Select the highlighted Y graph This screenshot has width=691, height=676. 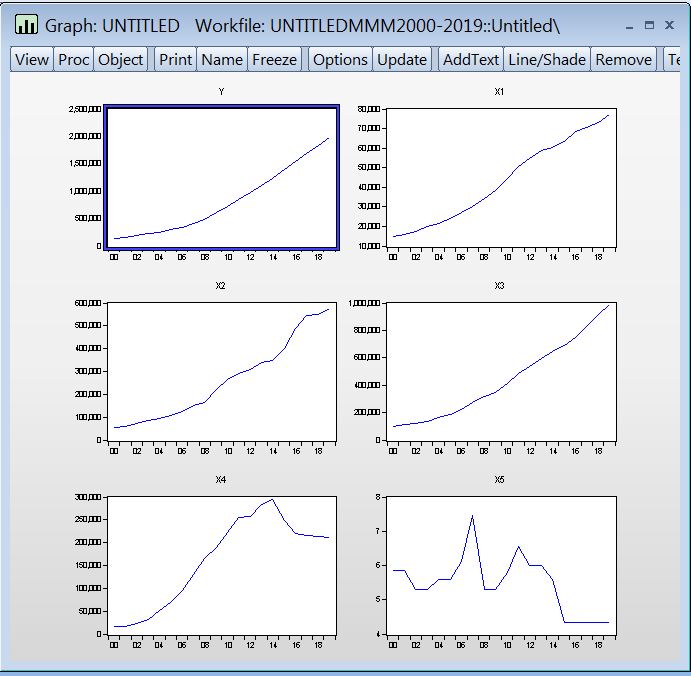tap(221, 177)
